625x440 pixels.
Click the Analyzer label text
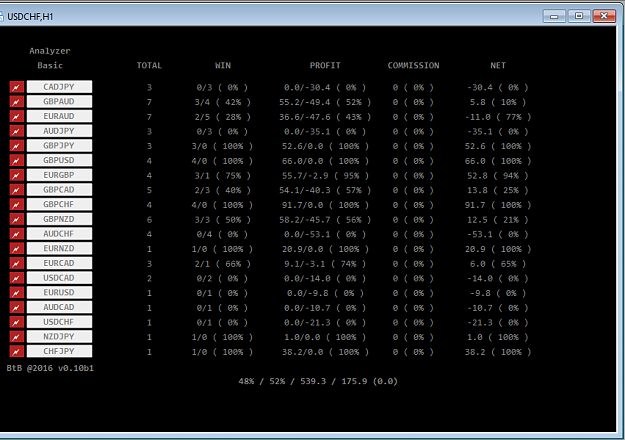point(50,51)
